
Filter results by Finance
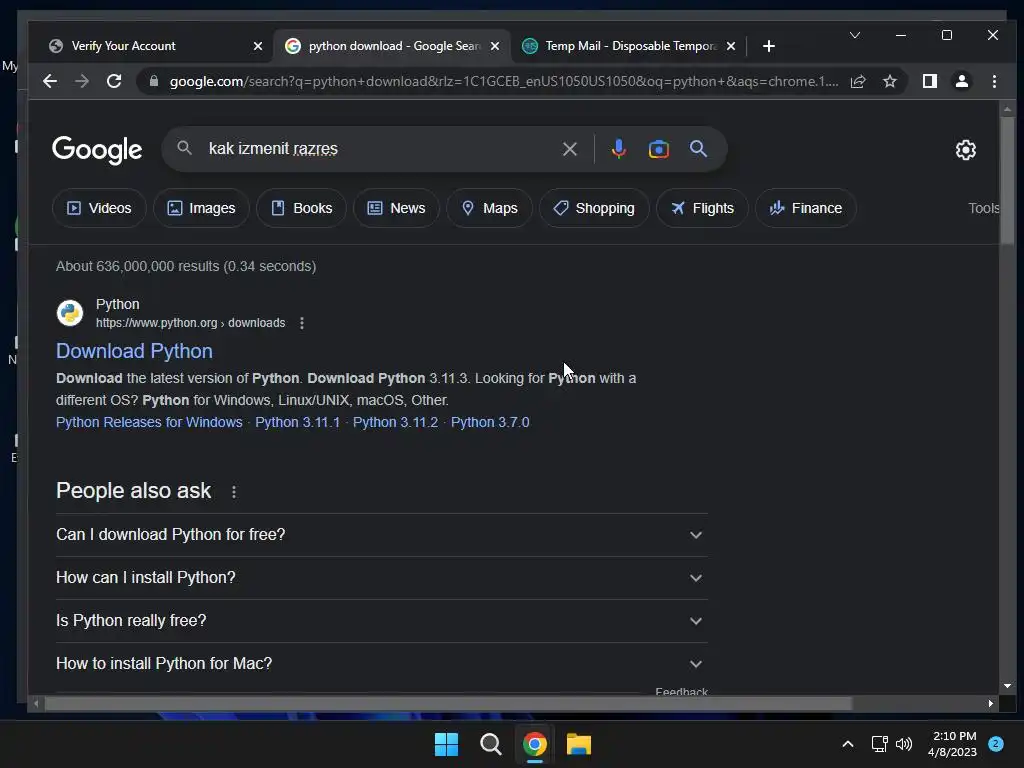(805, 208)
